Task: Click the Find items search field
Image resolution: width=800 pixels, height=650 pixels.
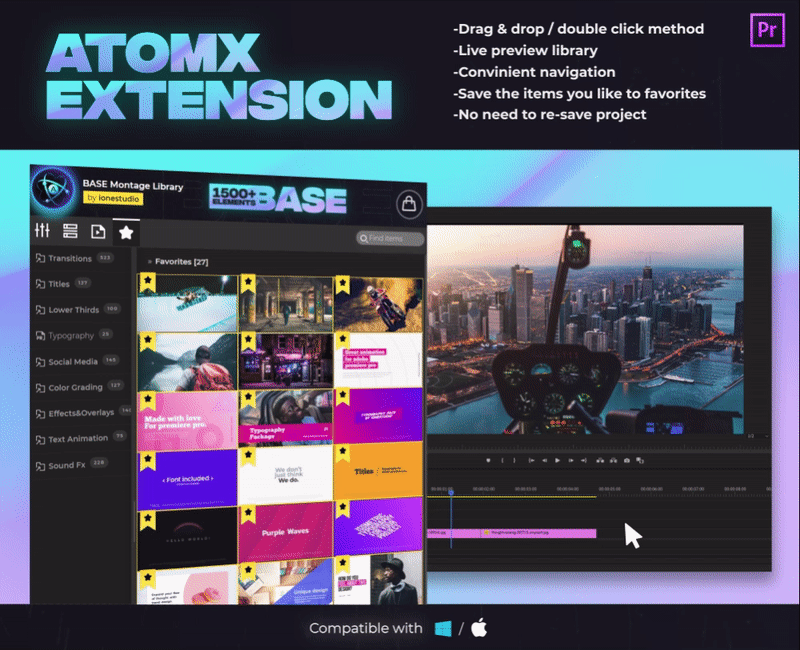Action: click(x=391, y=238)
